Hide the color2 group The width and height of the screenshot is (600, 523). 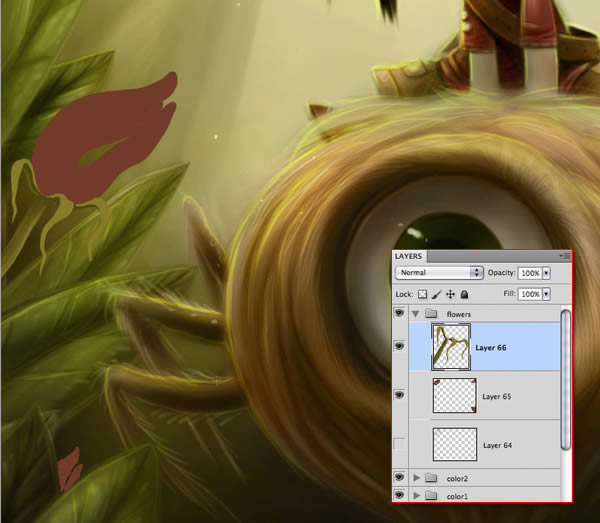(x=399, y=477)
